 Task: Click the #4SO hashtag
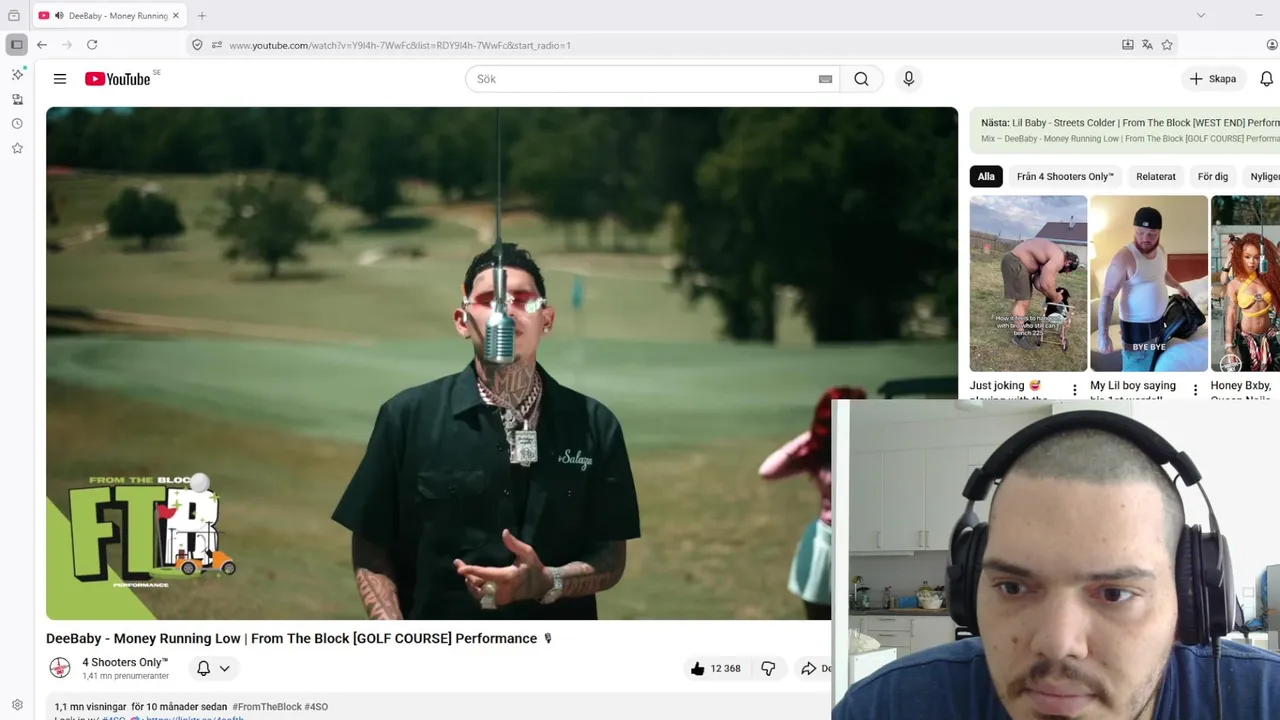(316, 707)
